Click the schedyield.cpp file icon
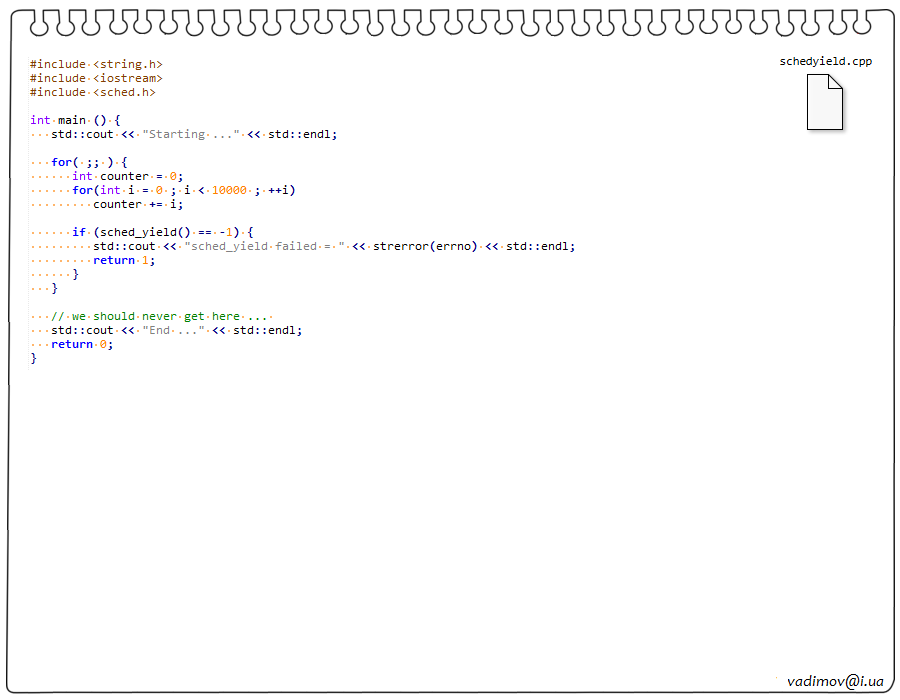Viewport: 900px width, 700px height. coord(825,102)
